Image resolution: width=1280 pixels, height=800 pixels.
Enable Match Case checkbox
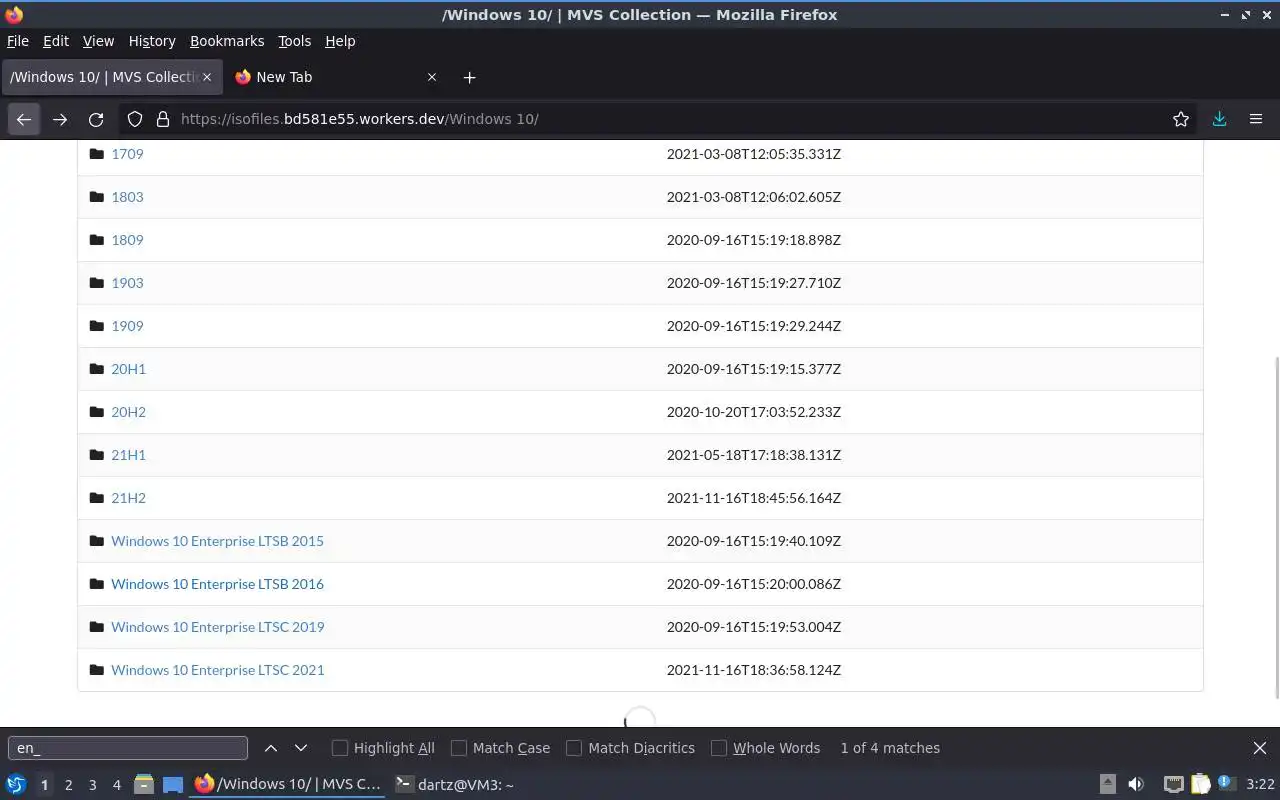tap(459, 748)
